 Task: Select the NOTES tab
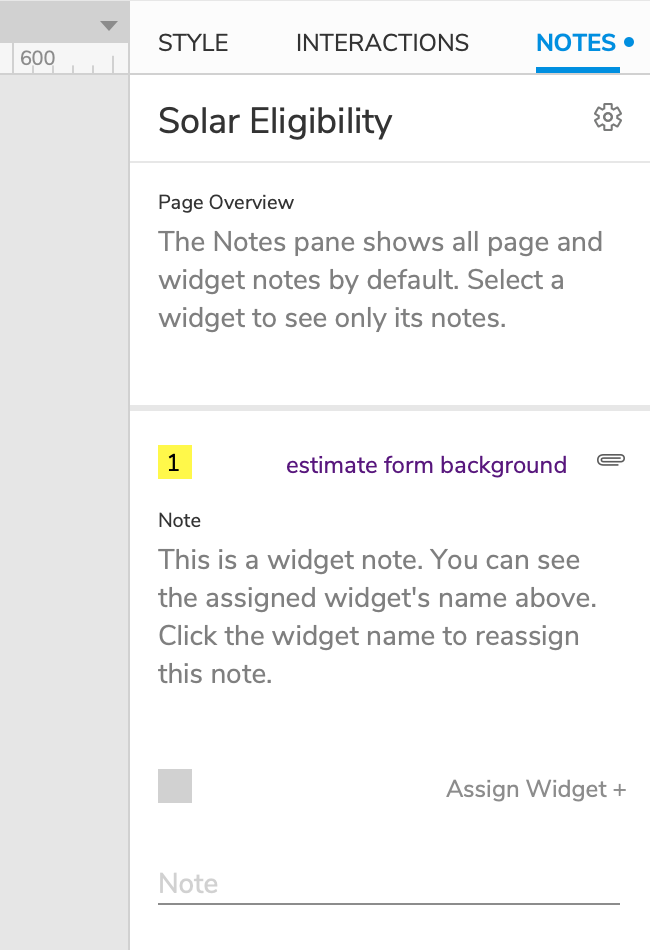pyautogui.click(x=576, y=43)
